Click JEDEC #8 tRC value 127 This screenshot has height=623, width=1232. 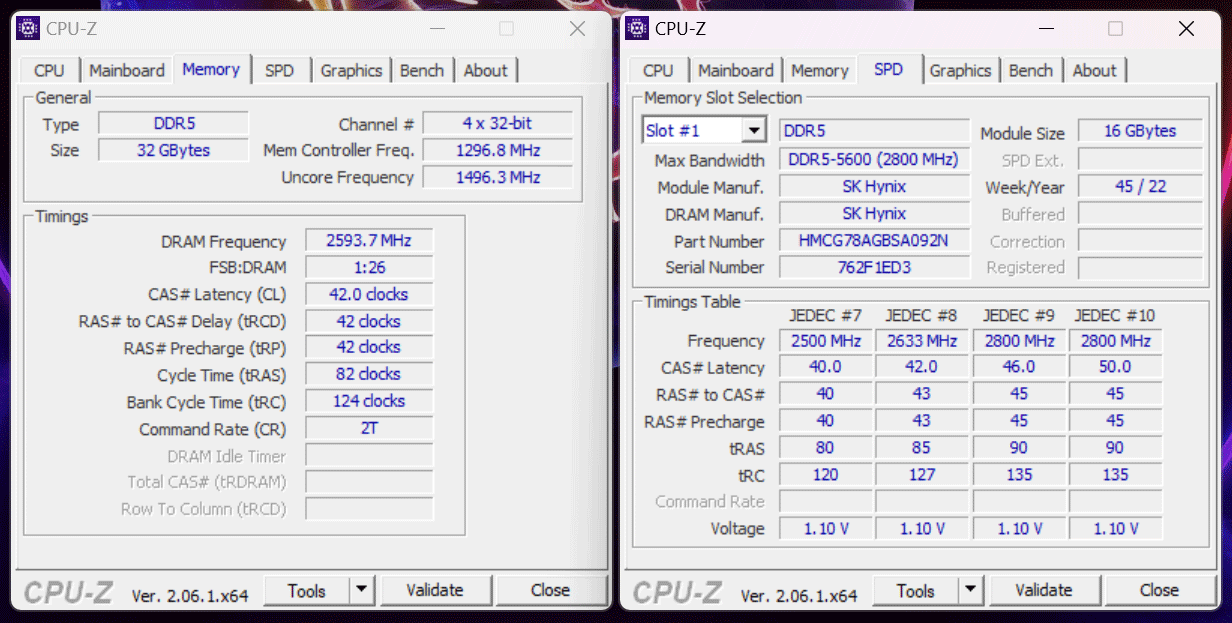coord(922,475)
